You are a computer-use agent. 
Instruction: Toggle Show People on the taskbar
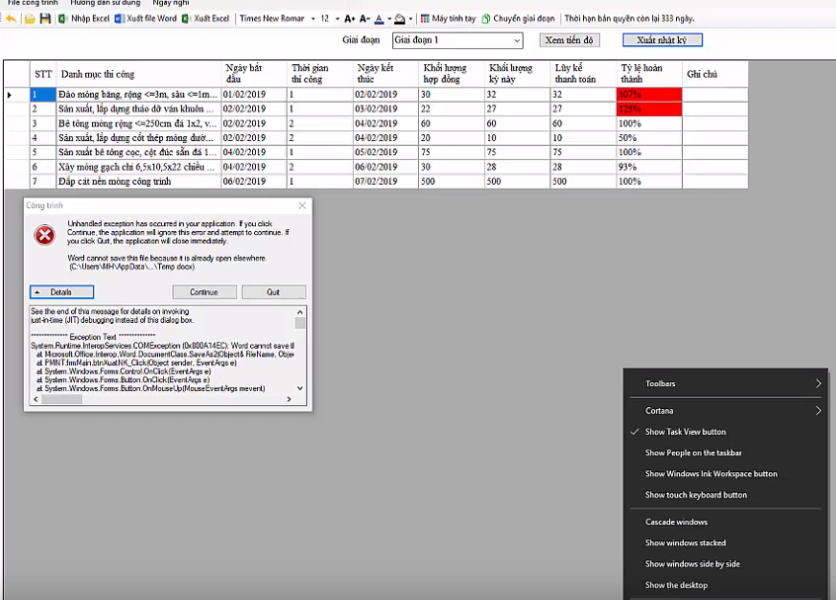click(x=726, y=453)
